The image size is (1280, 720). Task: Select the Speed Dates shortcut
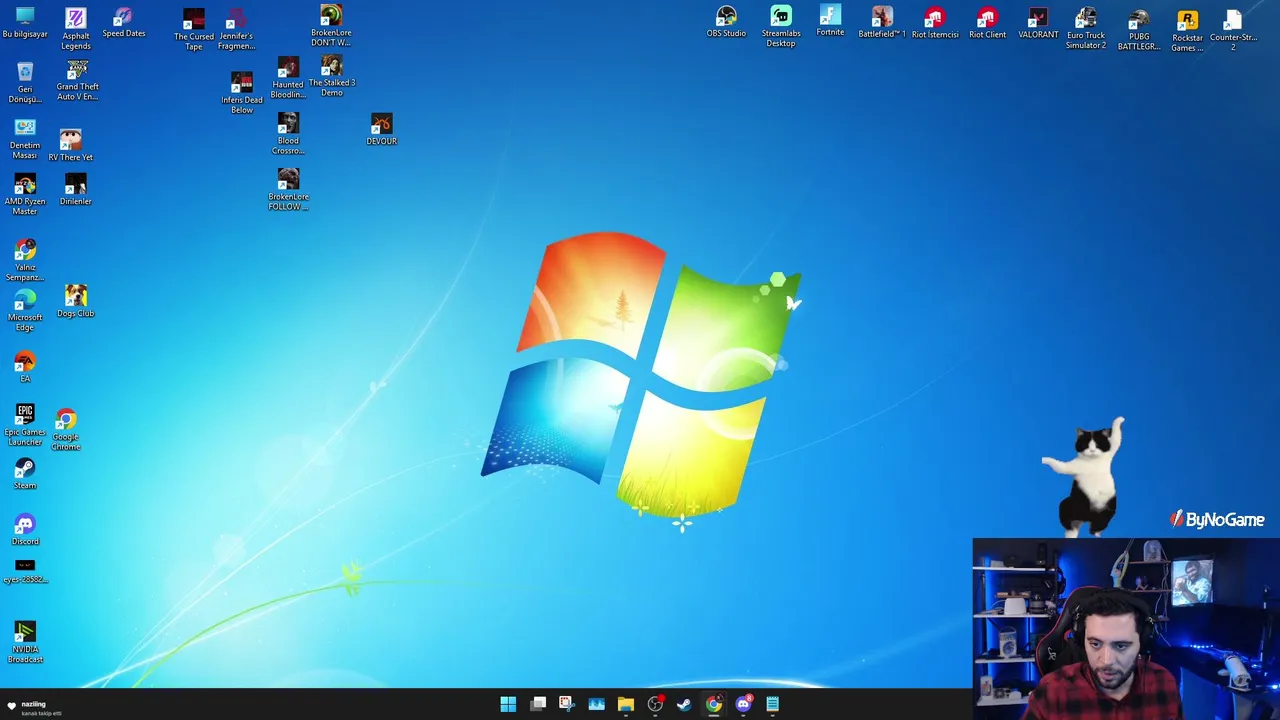[x=123, y=22]
